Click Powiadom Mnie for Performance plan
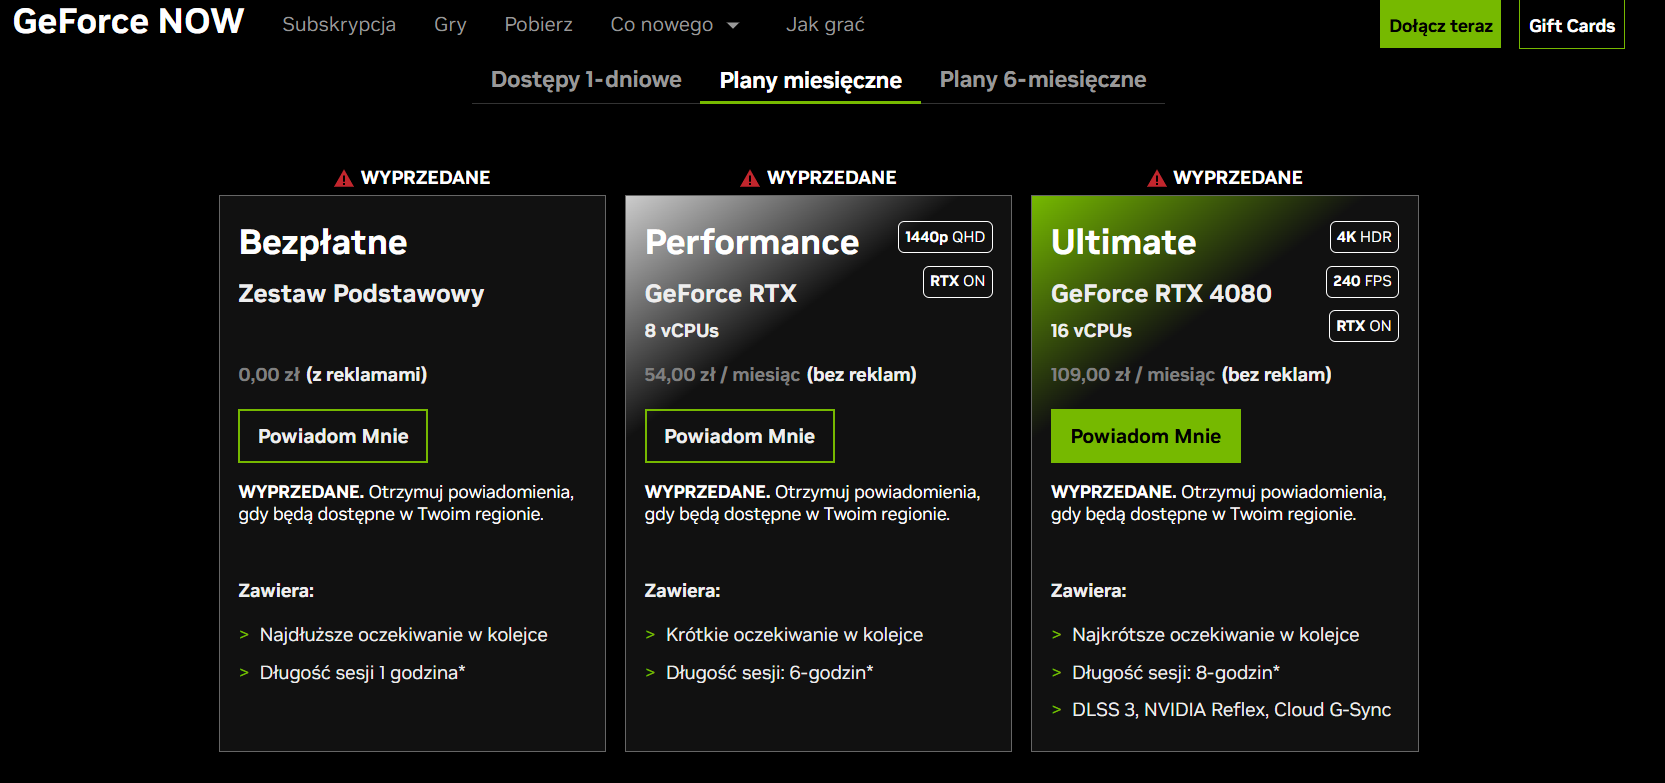Image resolution: width=1665 pixels, height=783 pixels. 740,436
